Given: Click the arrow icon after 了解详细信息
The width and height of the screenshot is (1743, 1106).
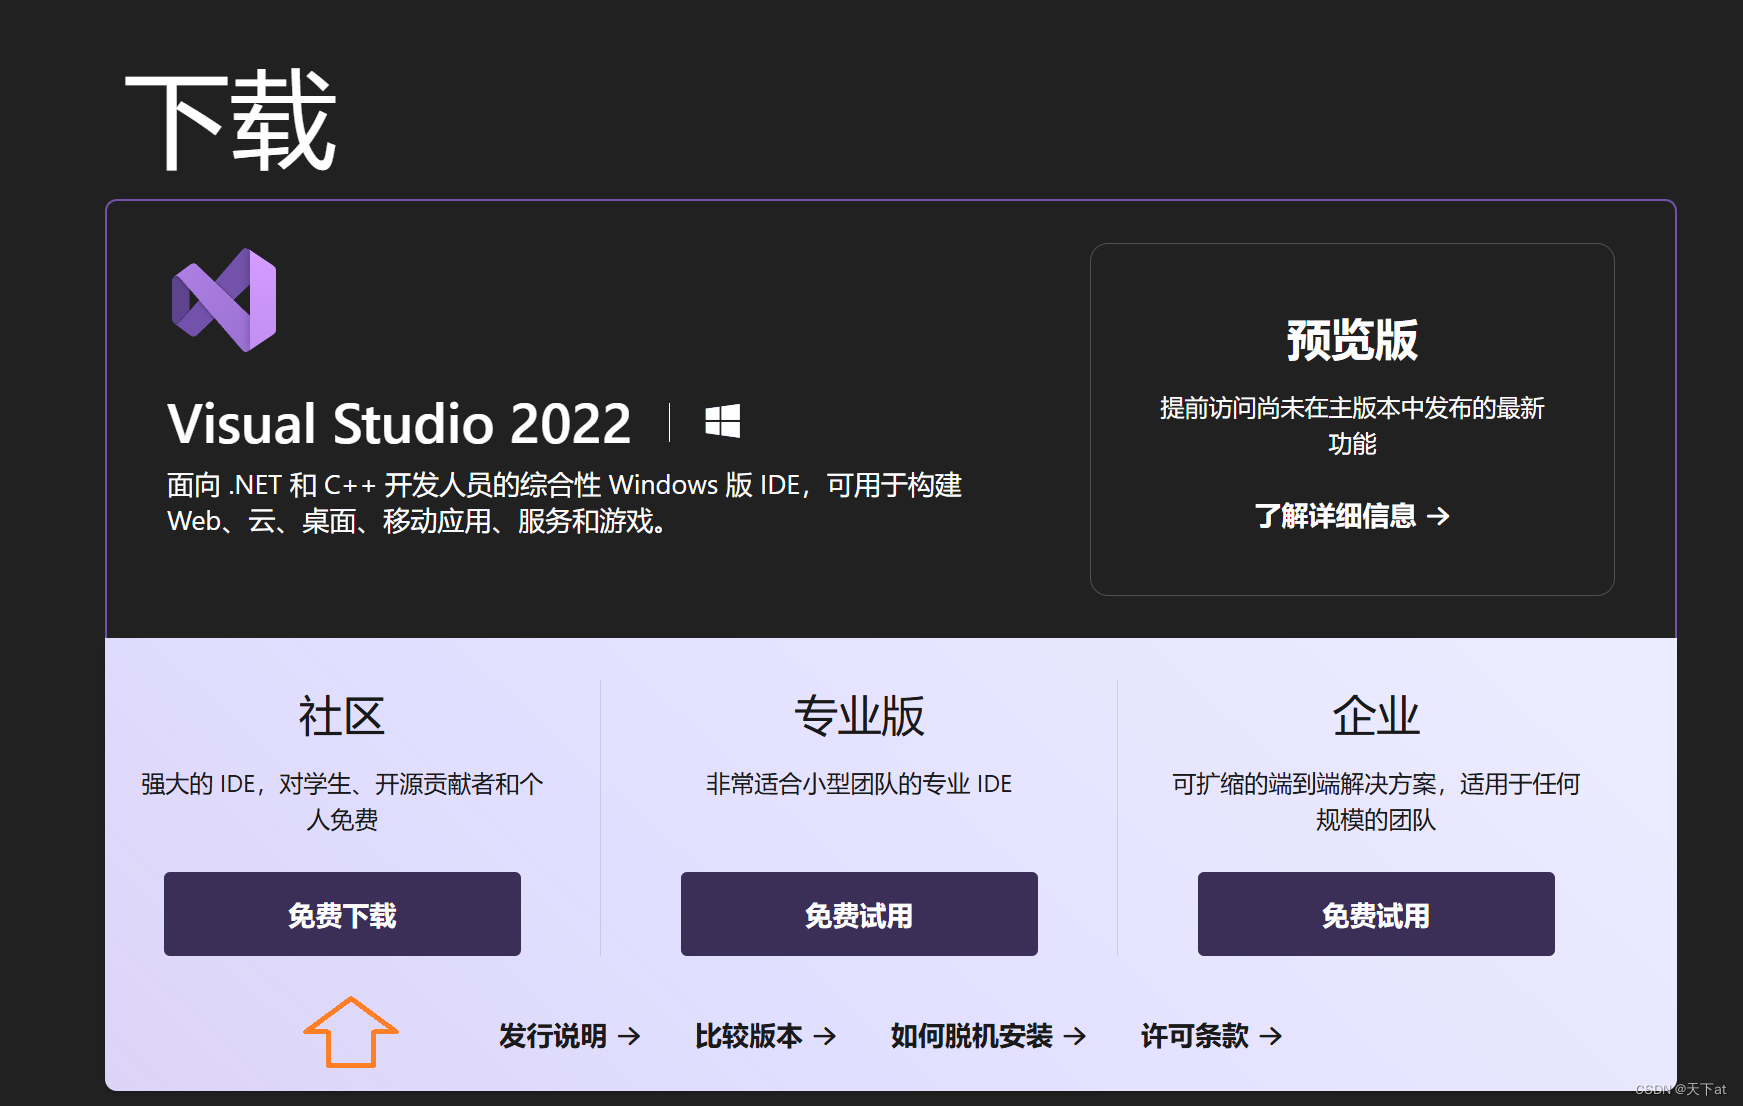Looking at the screenshot, I should click(1440, 517).
